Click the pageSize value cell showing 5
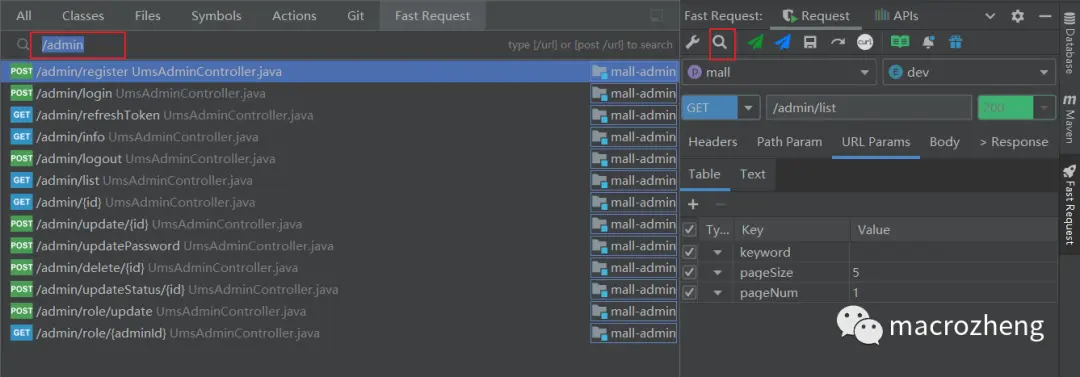The width and height of the screenshot is (1080, 377). click(952, 273)
